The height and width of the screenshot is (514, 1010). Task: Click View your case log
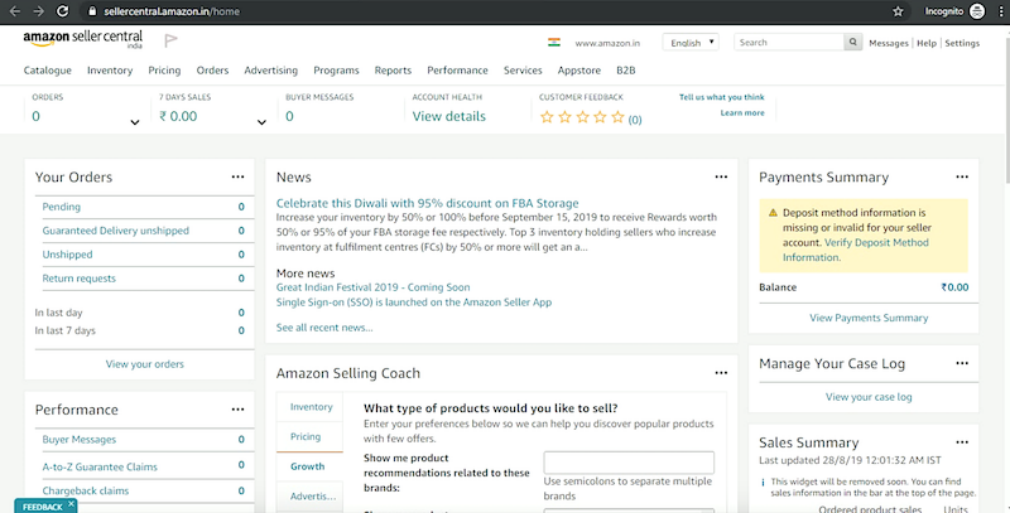pos(868,397)
